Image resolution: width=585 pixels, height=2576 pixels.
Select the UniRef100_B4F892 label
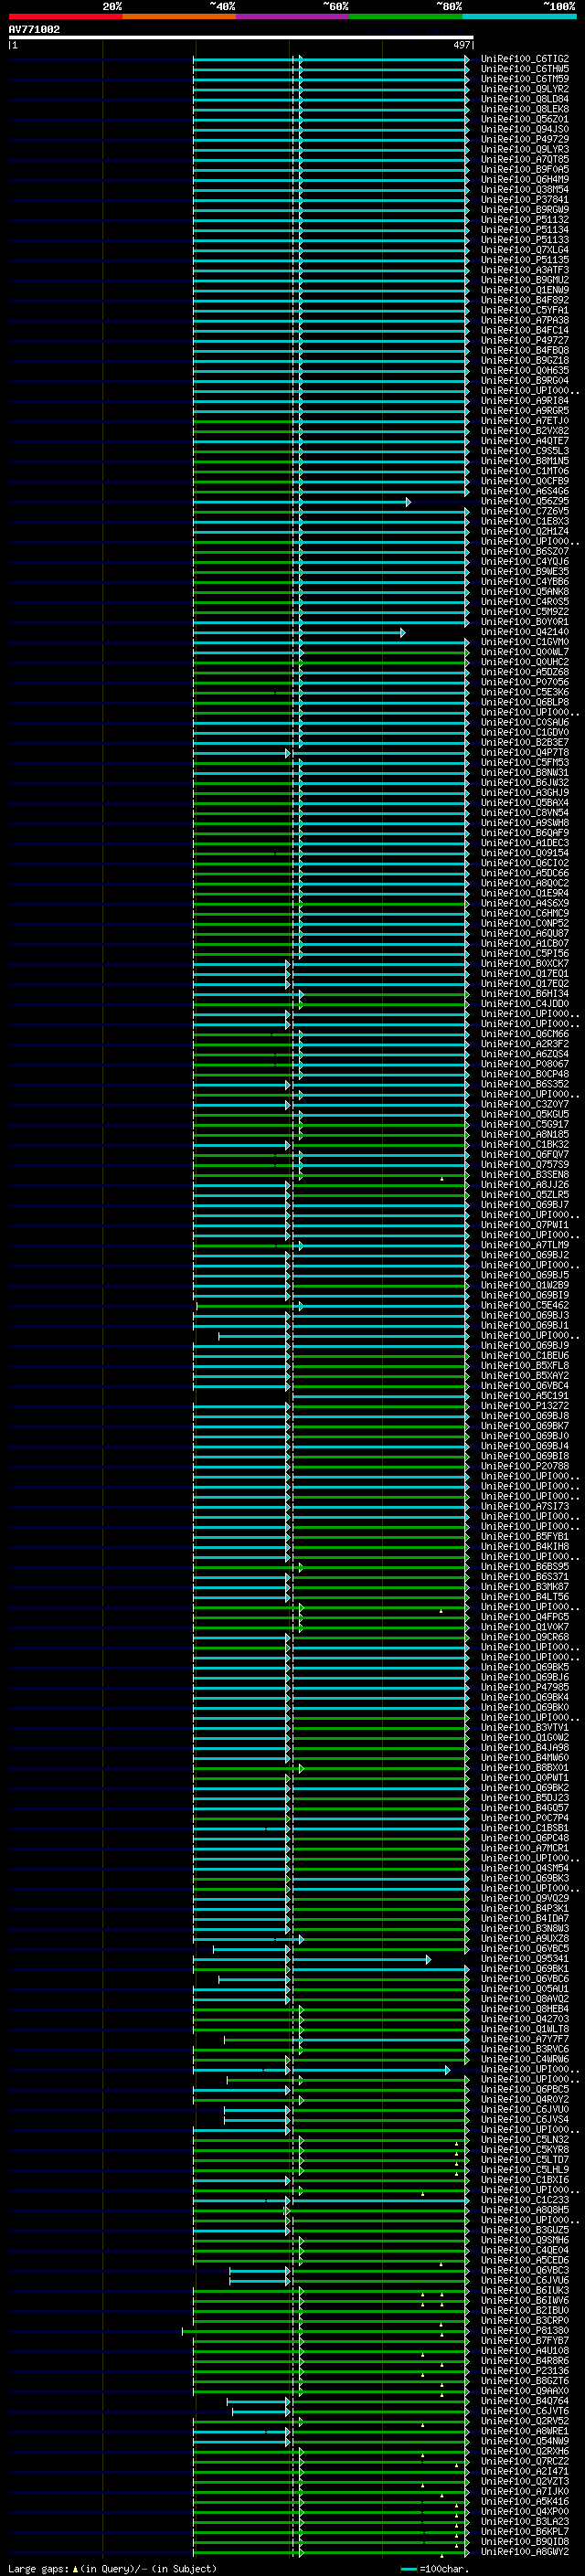[x=525, y=300]
